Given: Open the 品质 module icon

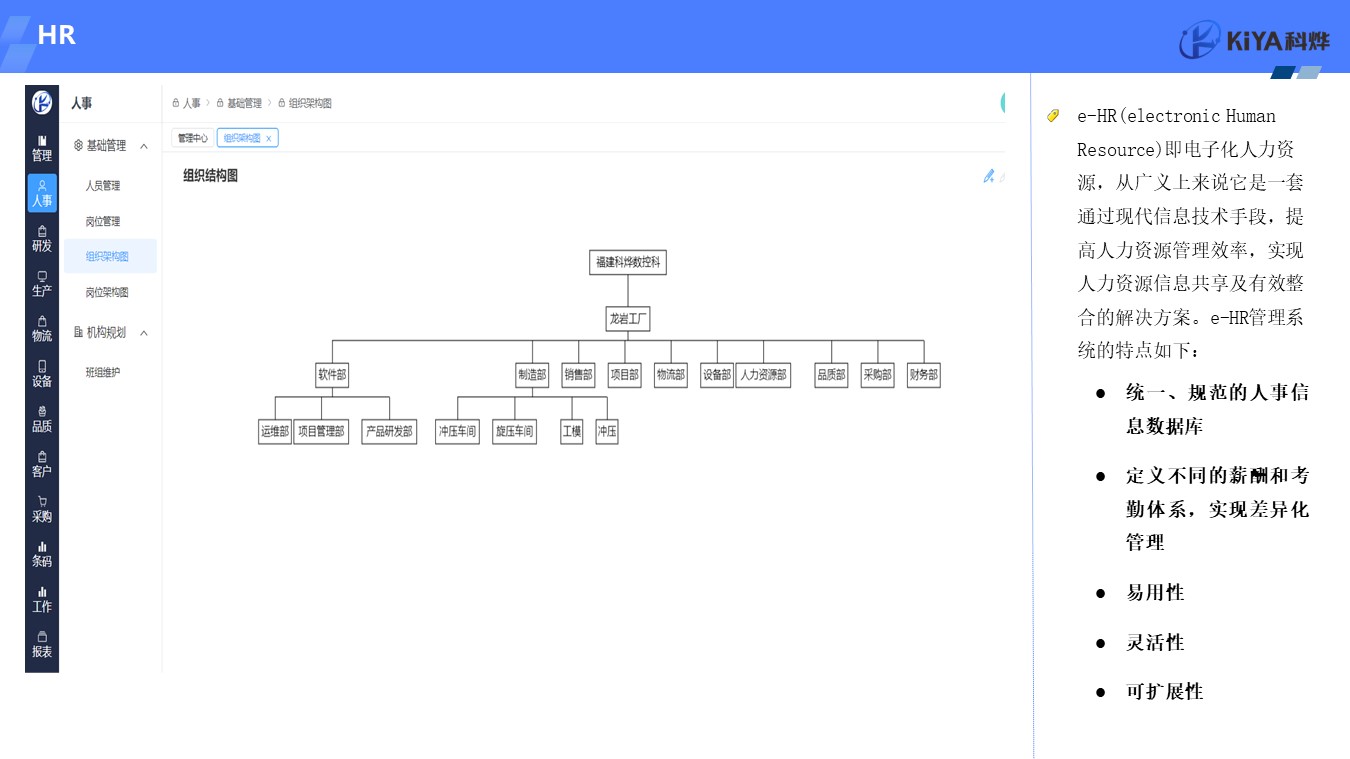Looking at the screenshot, I should [42, 418].
